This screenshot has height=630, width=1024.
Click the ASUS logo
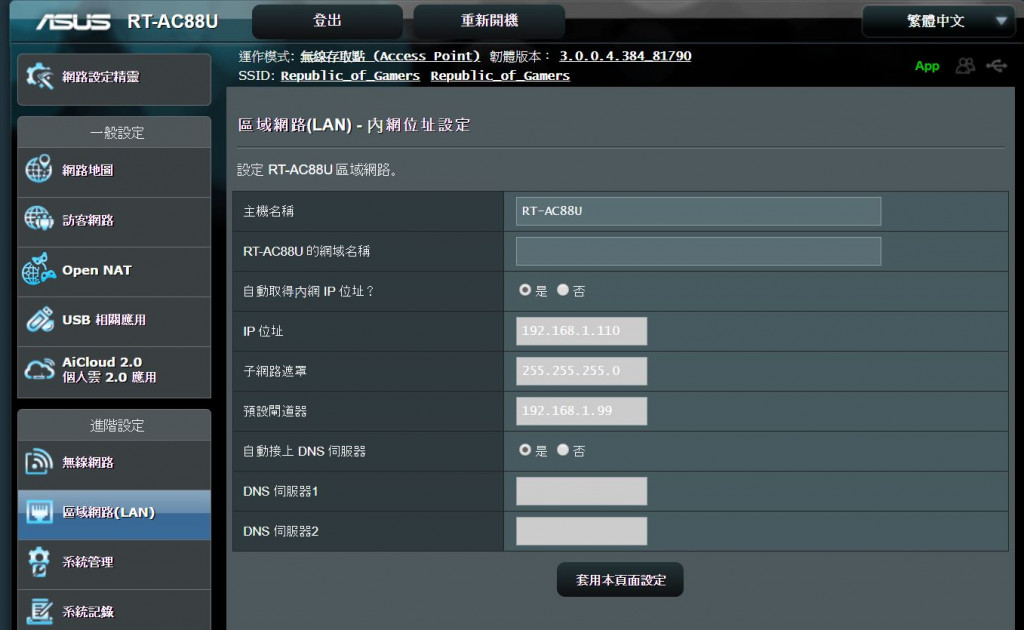(x=73, y=22)
